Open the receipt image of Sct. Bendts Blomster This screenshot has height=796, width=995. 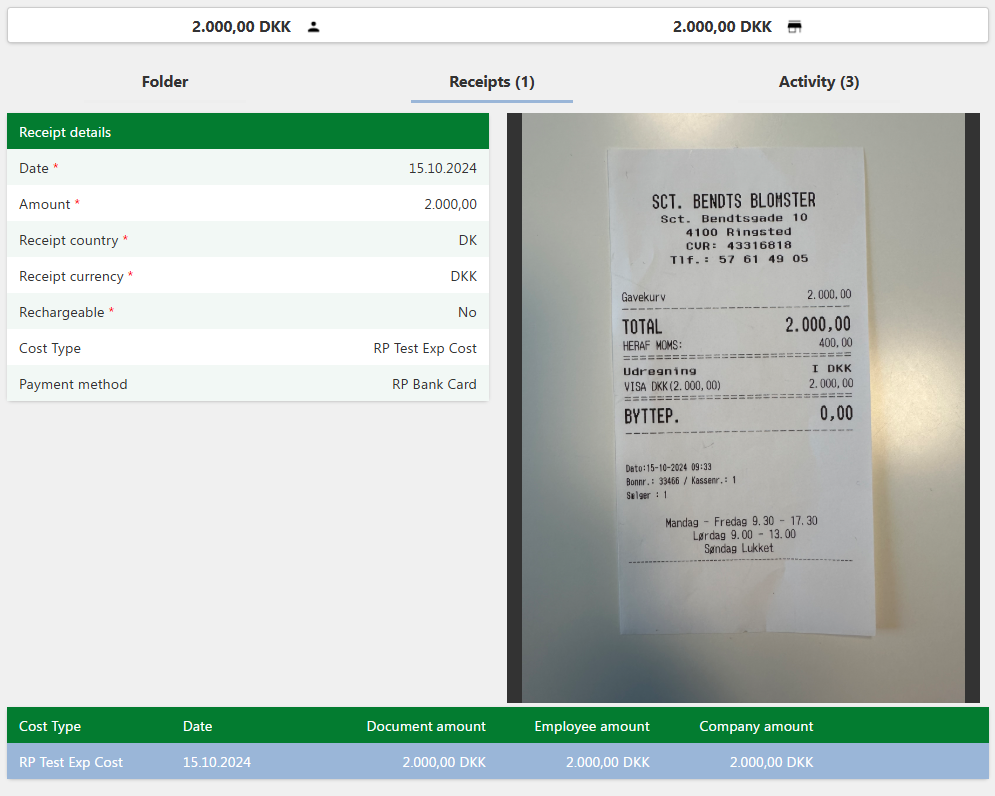tap(743, 408)
